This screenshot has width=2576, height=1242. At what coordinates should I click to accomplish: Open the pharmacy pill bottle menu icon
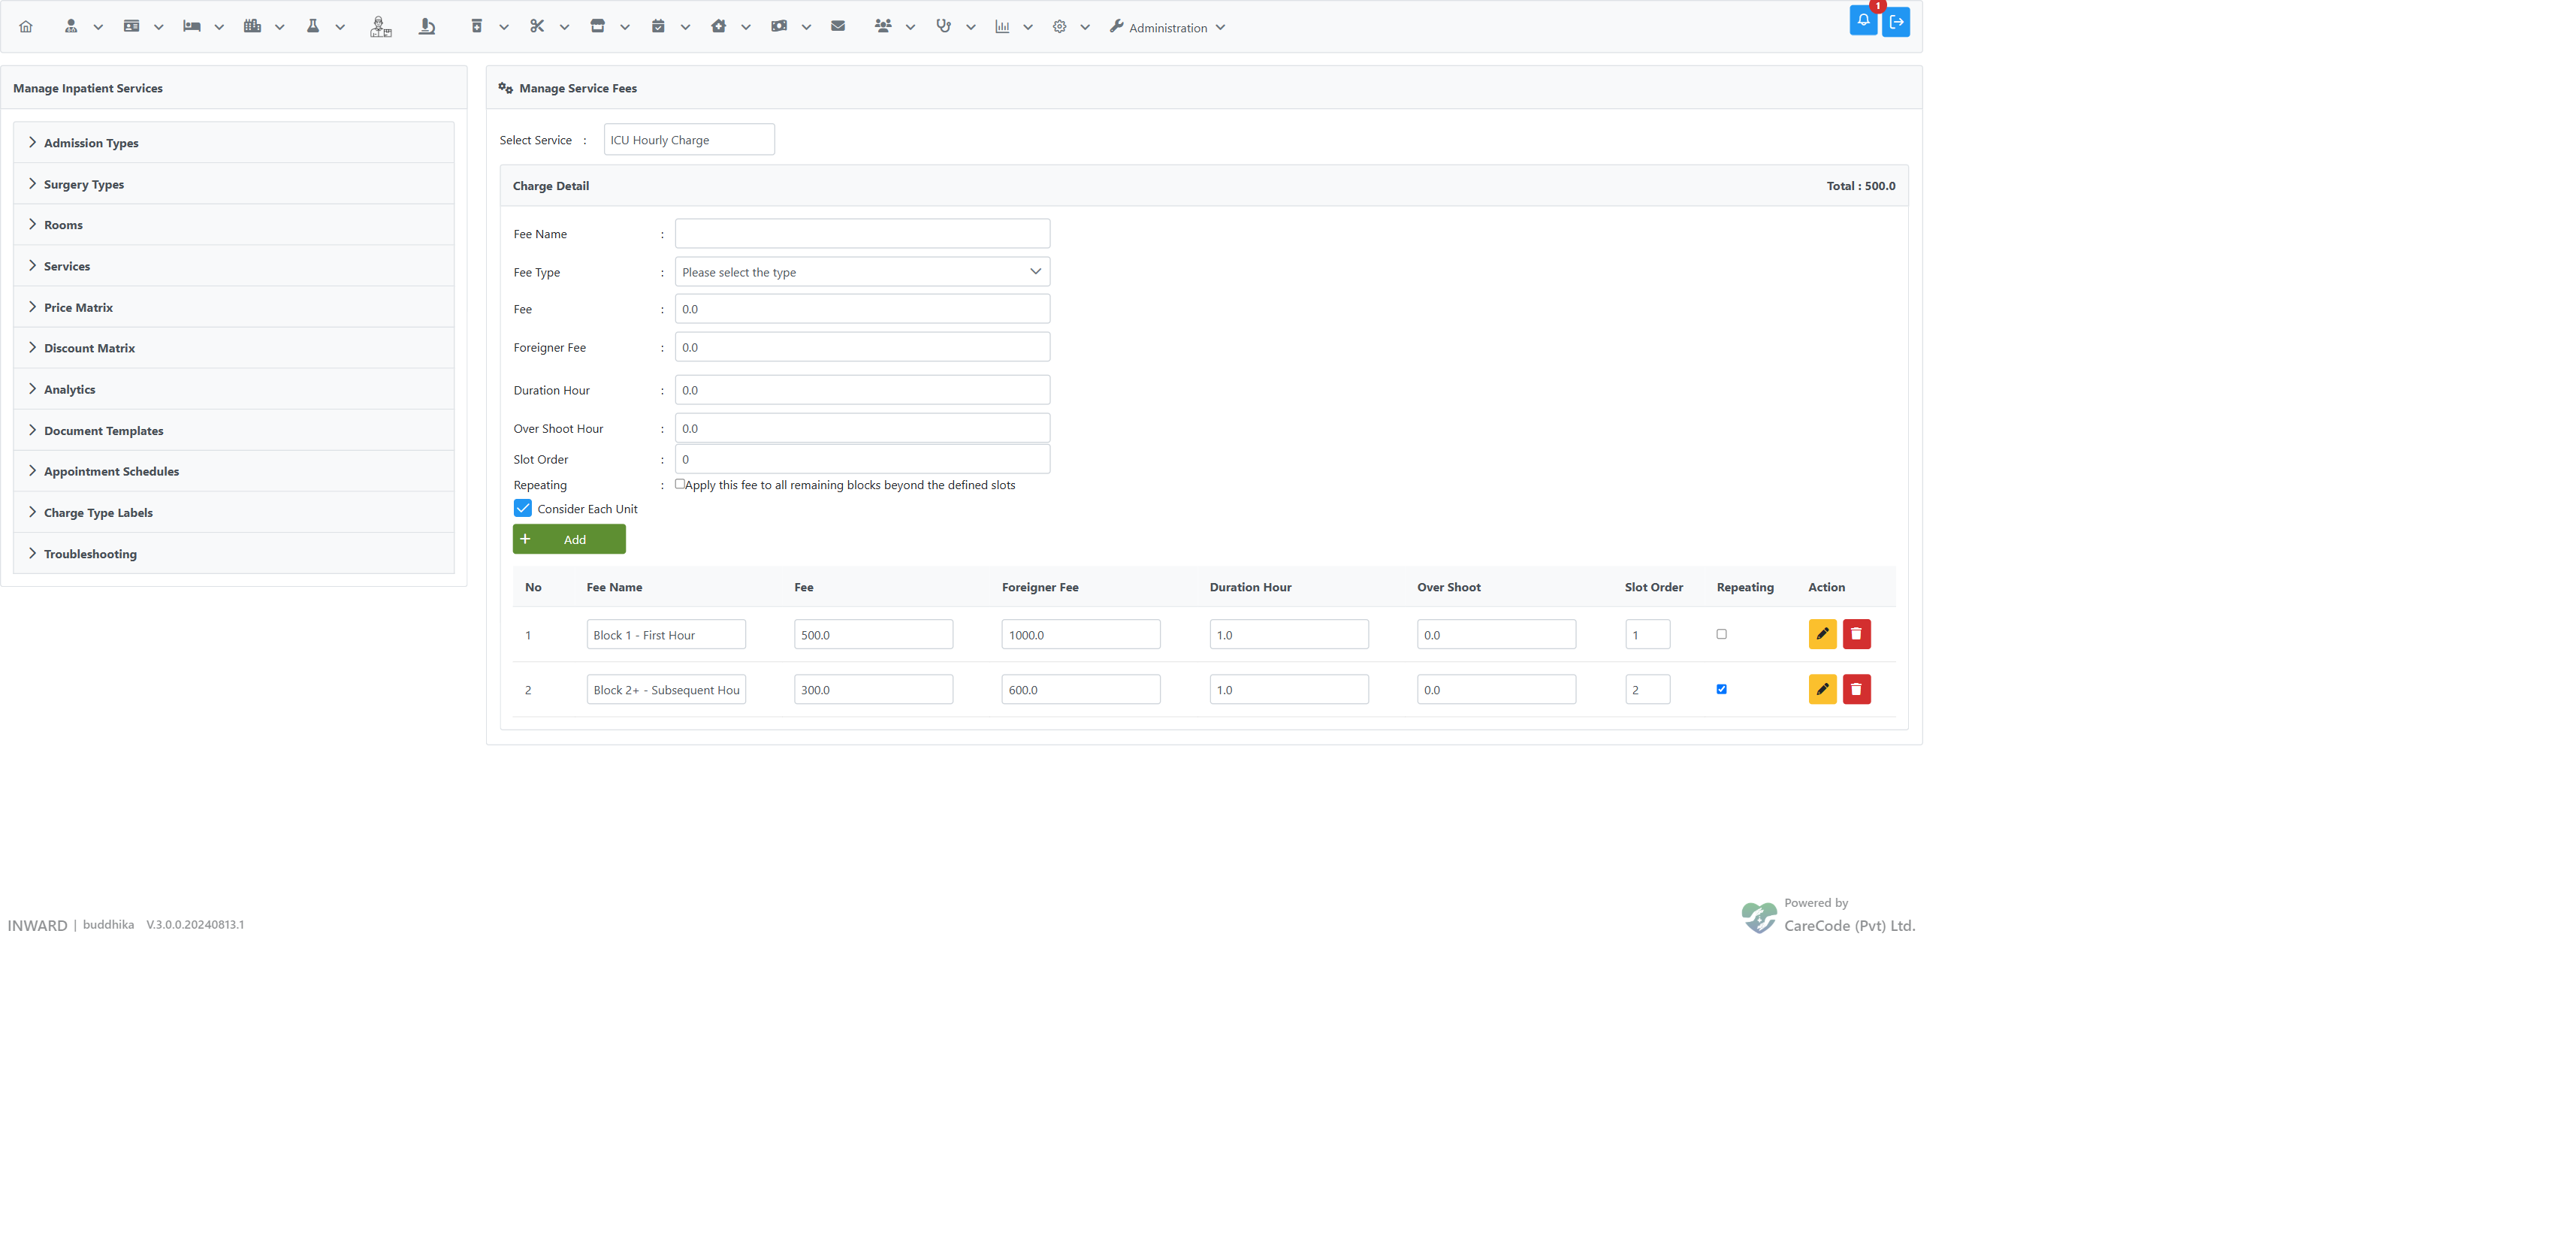(477, 27)
